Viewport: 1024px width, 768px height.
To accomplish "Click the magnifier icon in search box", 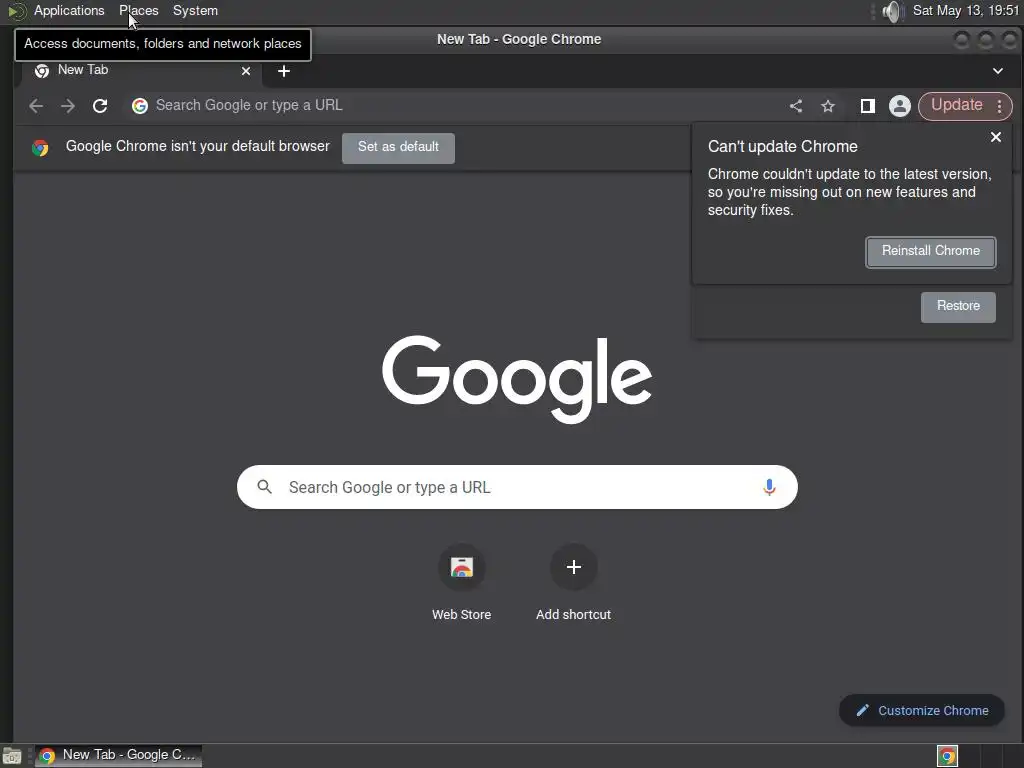I will tap(264, 487).
